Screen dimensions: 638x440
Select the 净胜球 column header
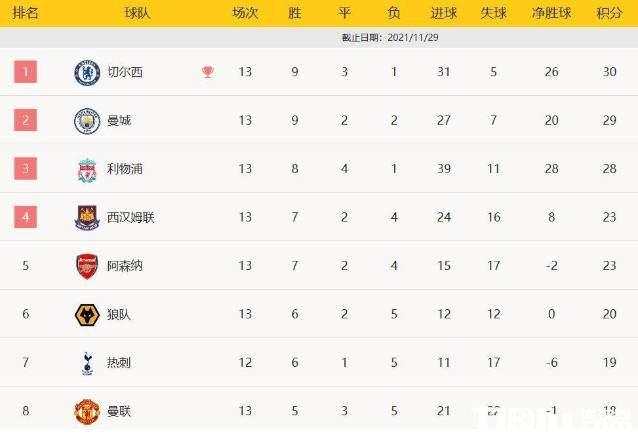pyautogui.click(x=551, y=13)
